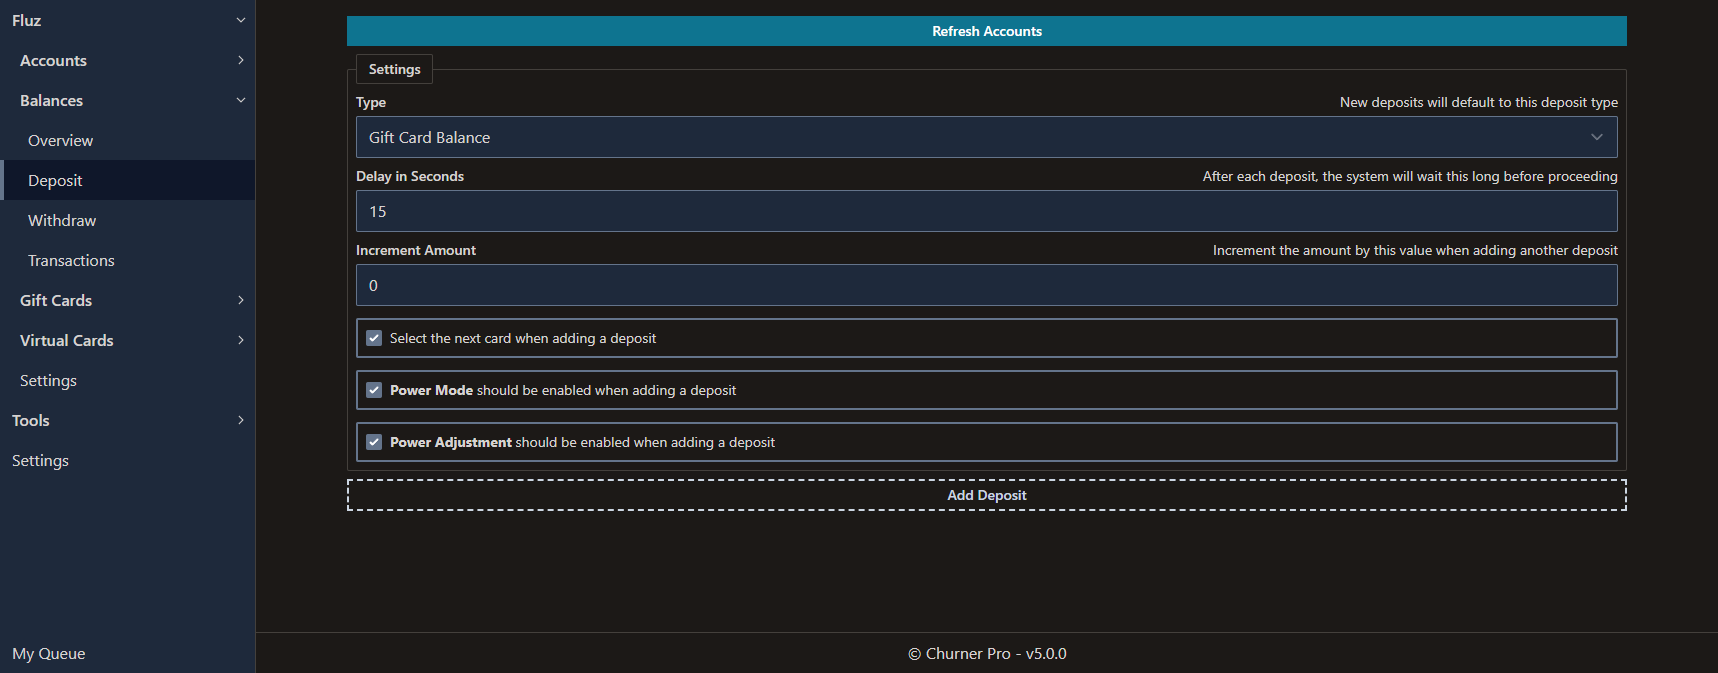The width and height of the screenshot is (1718, 673).
Task: Expand the Gift Cards arrow
Action: pos(240,300)
